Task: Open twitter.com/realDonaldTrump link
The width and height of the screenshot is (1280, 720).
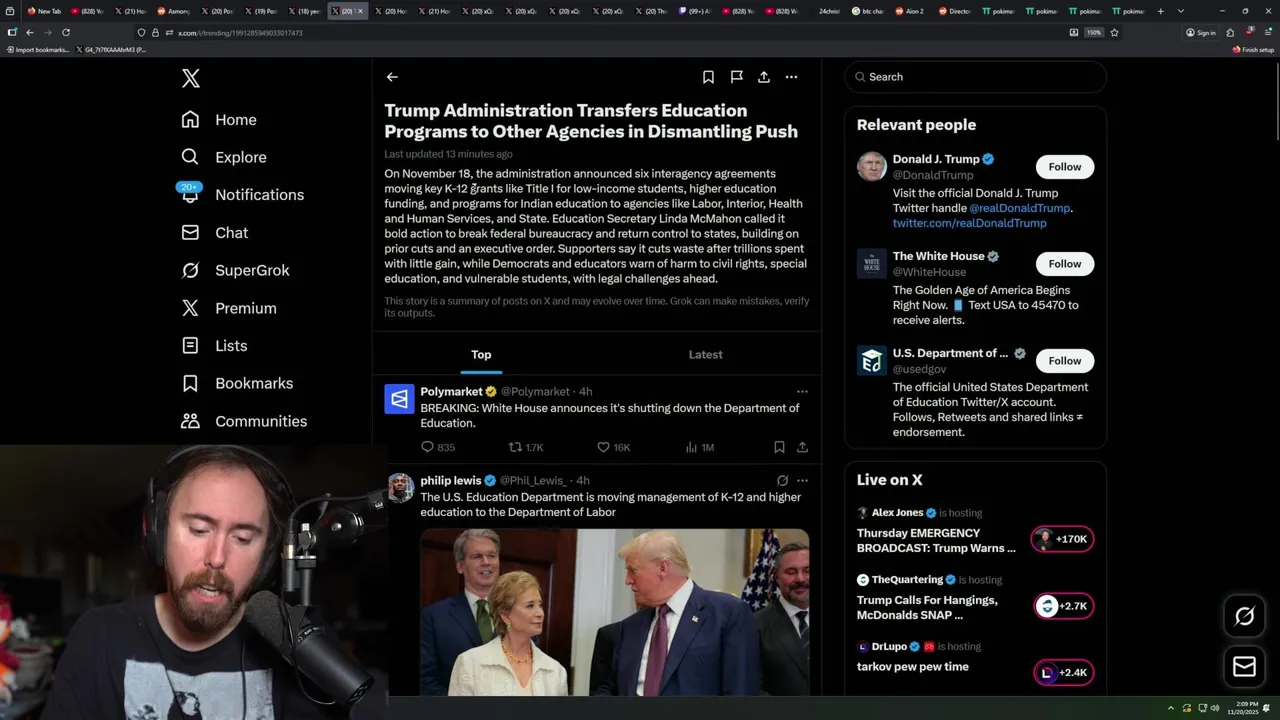Action: [x=969, y=223]
